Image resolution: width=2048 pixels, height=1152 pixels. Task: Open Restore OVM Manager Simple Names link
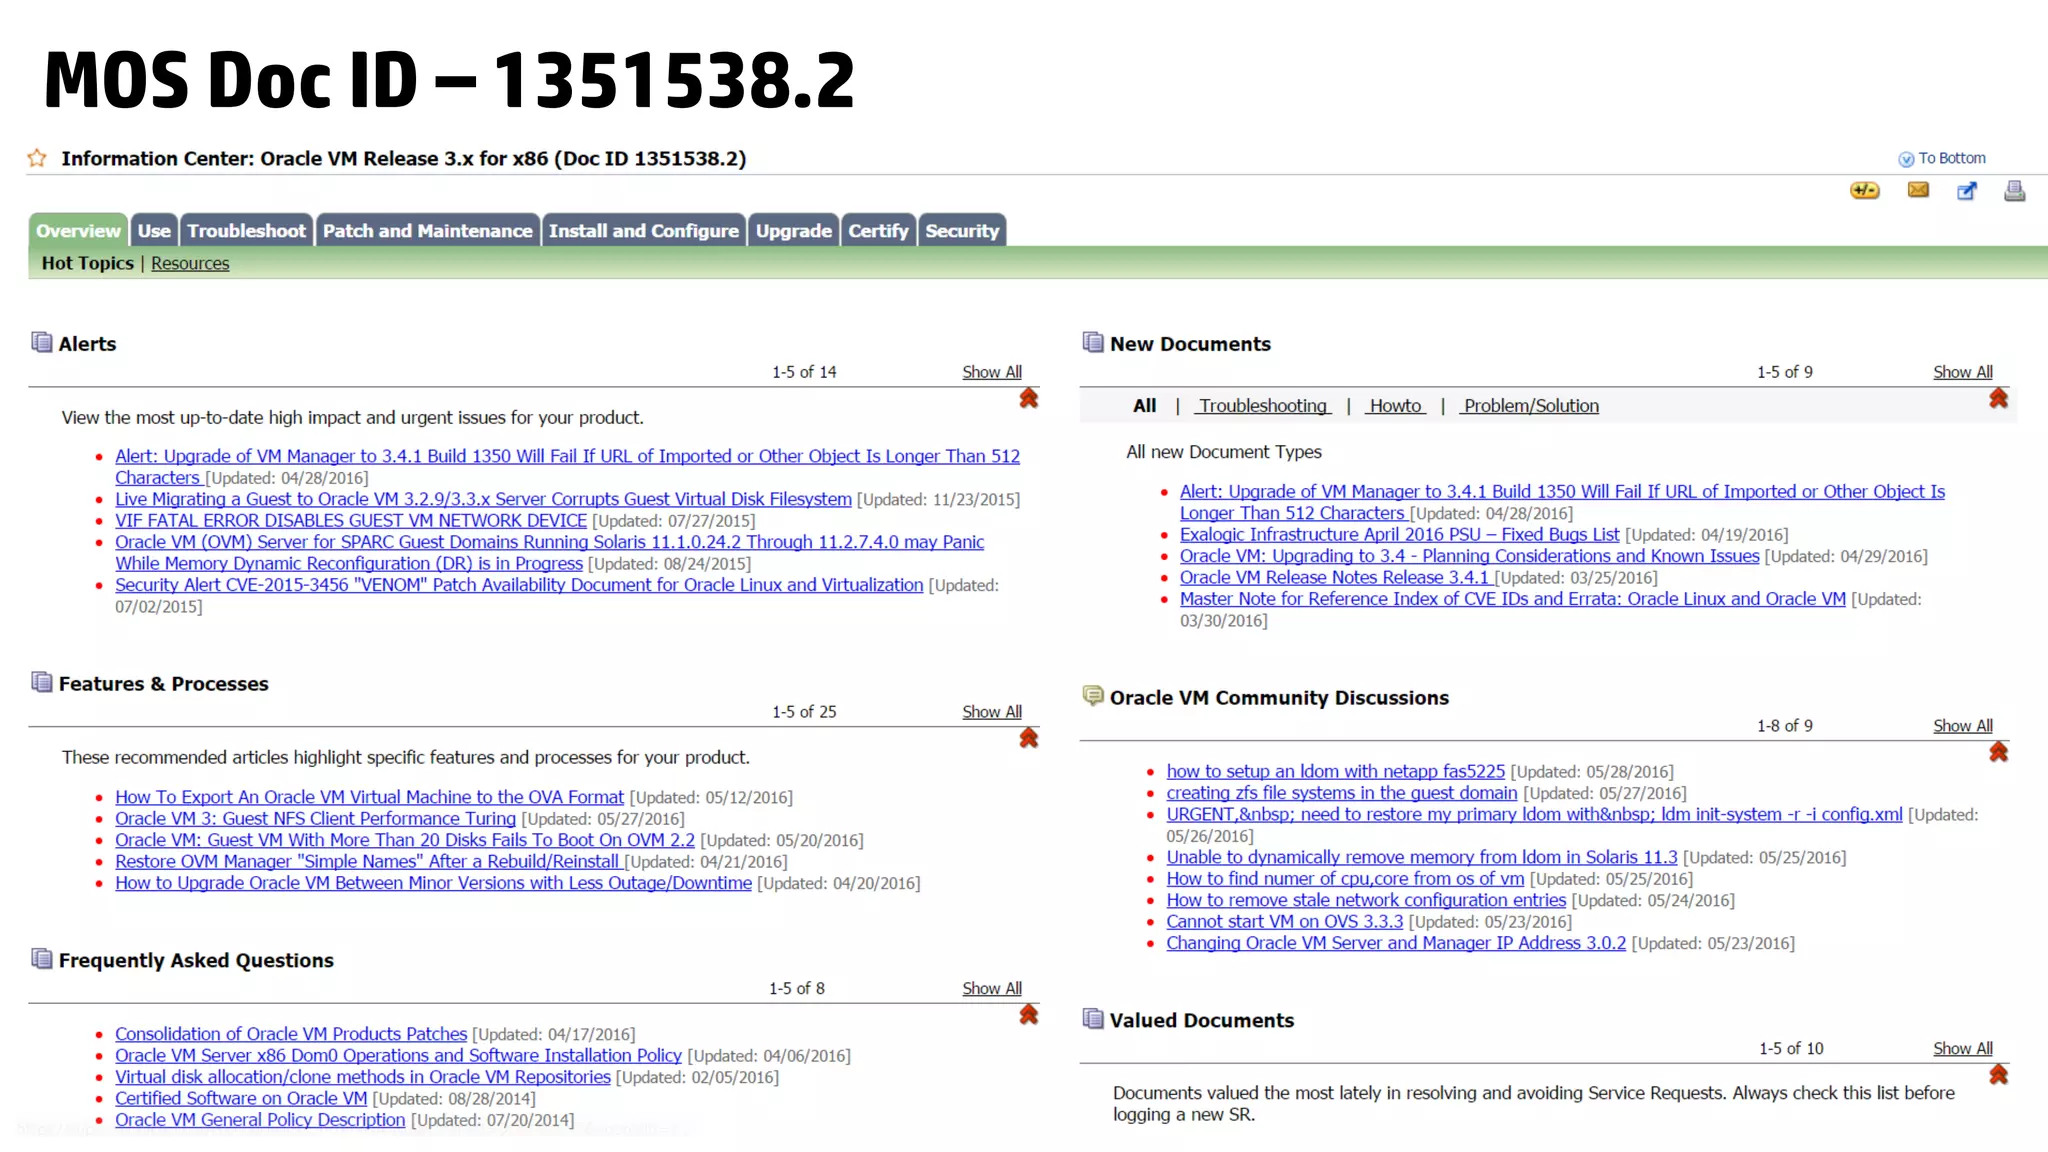[x=367, y=862]
